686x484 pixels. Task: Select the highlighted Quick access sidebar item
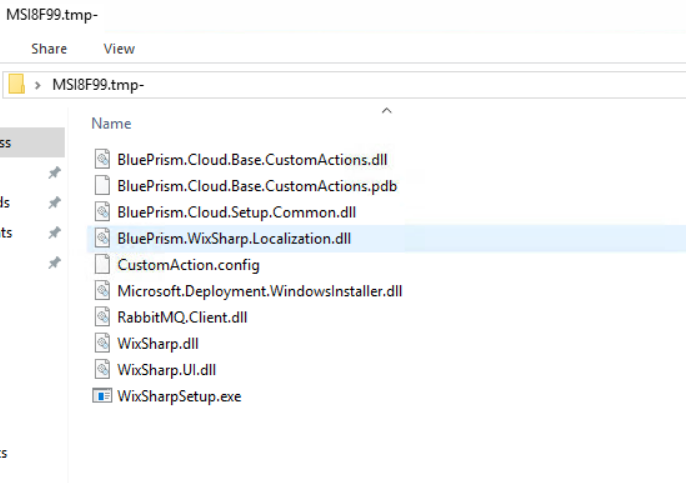32,142
